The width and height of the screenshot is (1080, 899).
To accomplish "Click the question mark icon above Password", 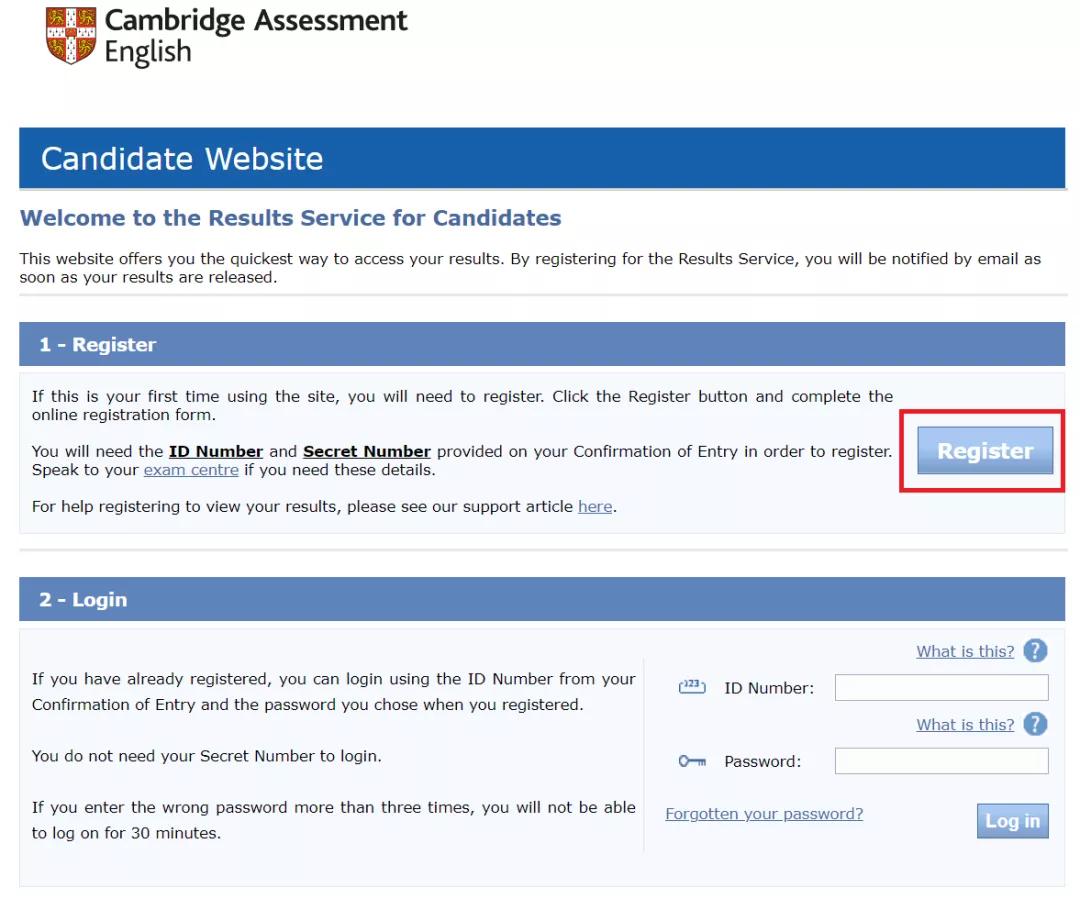I will tap(1036, 724).
